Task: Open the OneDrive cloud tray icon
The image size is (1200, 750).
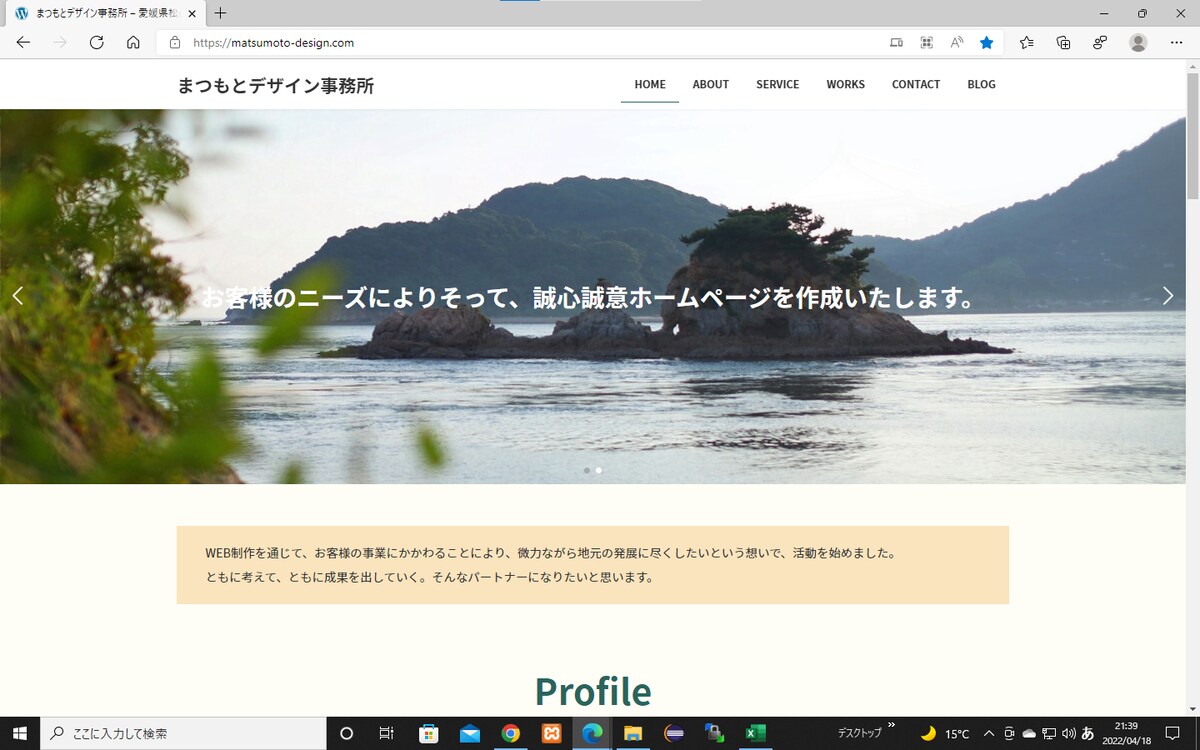Action: point(1029,733)
